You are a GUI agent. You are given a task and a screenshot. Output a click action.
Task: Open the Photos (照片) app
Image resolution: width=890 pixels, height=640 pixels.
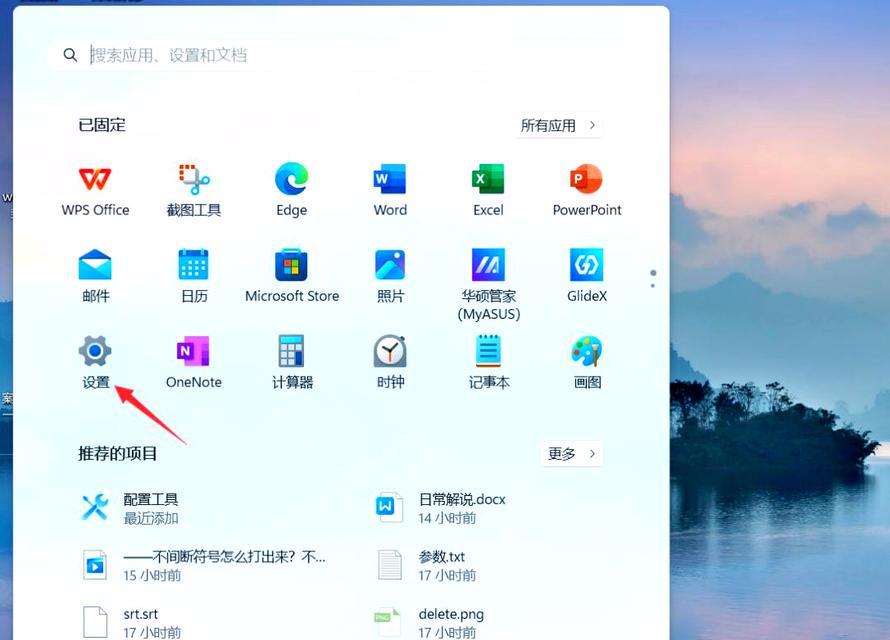point(390,277)
